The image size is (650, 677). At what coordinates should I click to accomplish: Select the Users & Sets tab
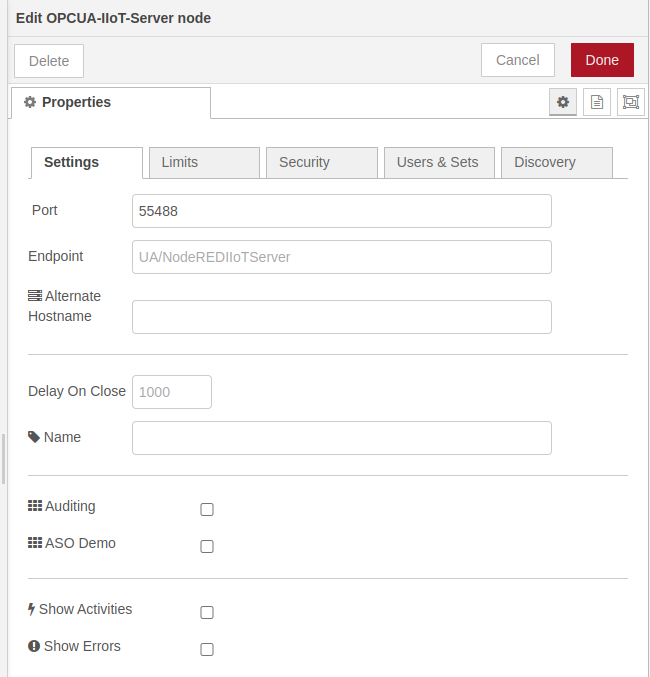click(x=438, y=162)
